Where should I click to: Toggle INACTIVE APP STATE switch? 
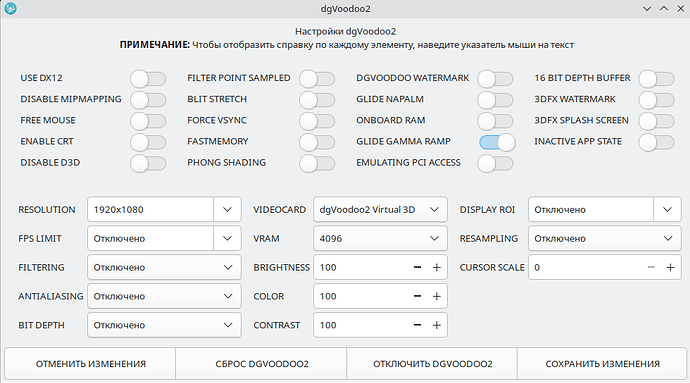pos(657,142)
